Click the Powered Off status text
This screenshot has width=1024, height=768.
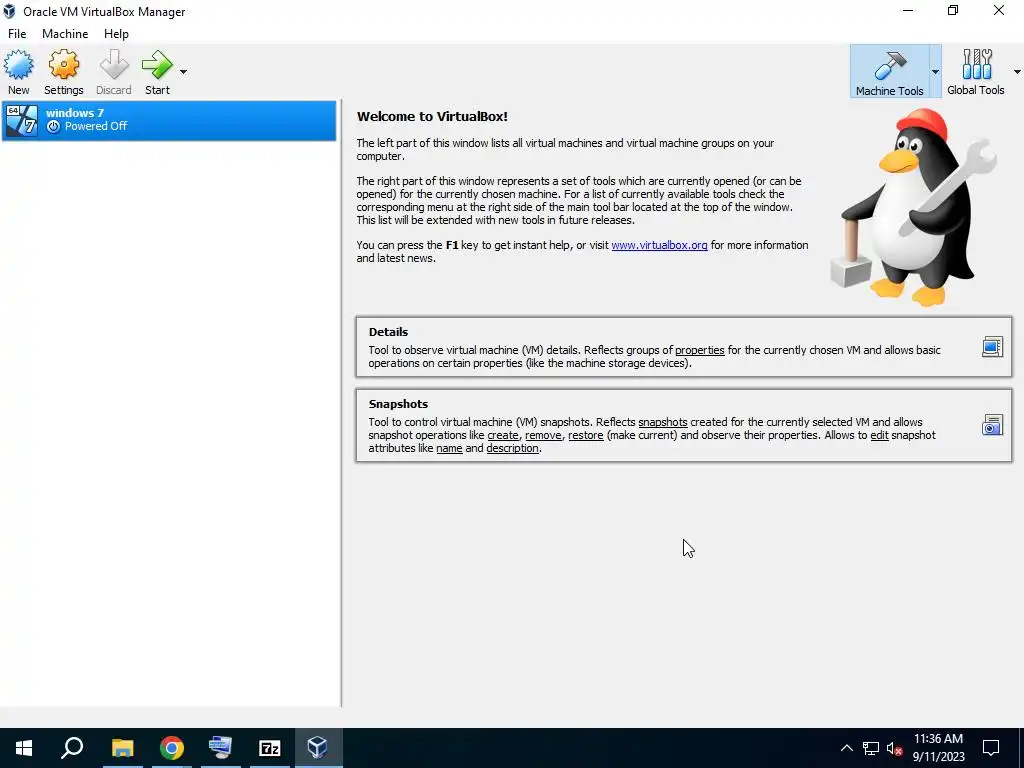pos(96,126)
